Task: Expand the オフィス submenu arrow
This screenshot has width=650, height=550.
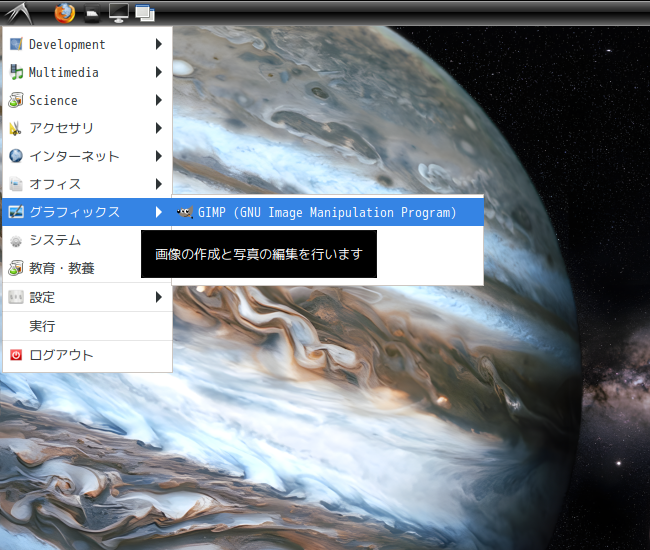Action: click(x=159, y=184)
